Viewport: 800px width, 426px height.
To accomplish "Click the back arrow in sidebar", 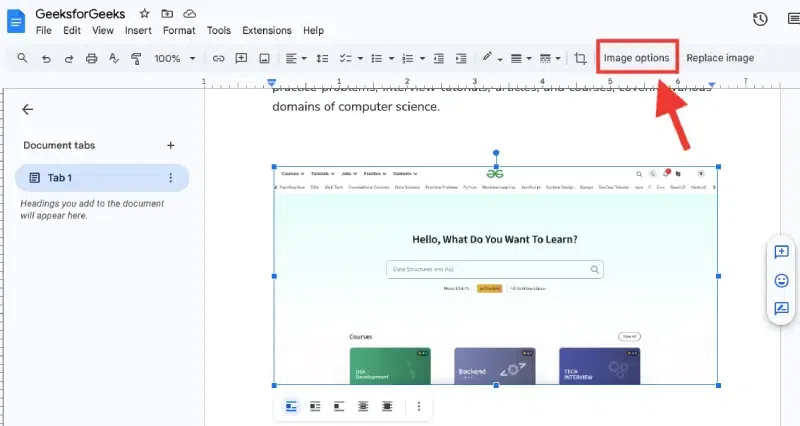I will point(28,109).
